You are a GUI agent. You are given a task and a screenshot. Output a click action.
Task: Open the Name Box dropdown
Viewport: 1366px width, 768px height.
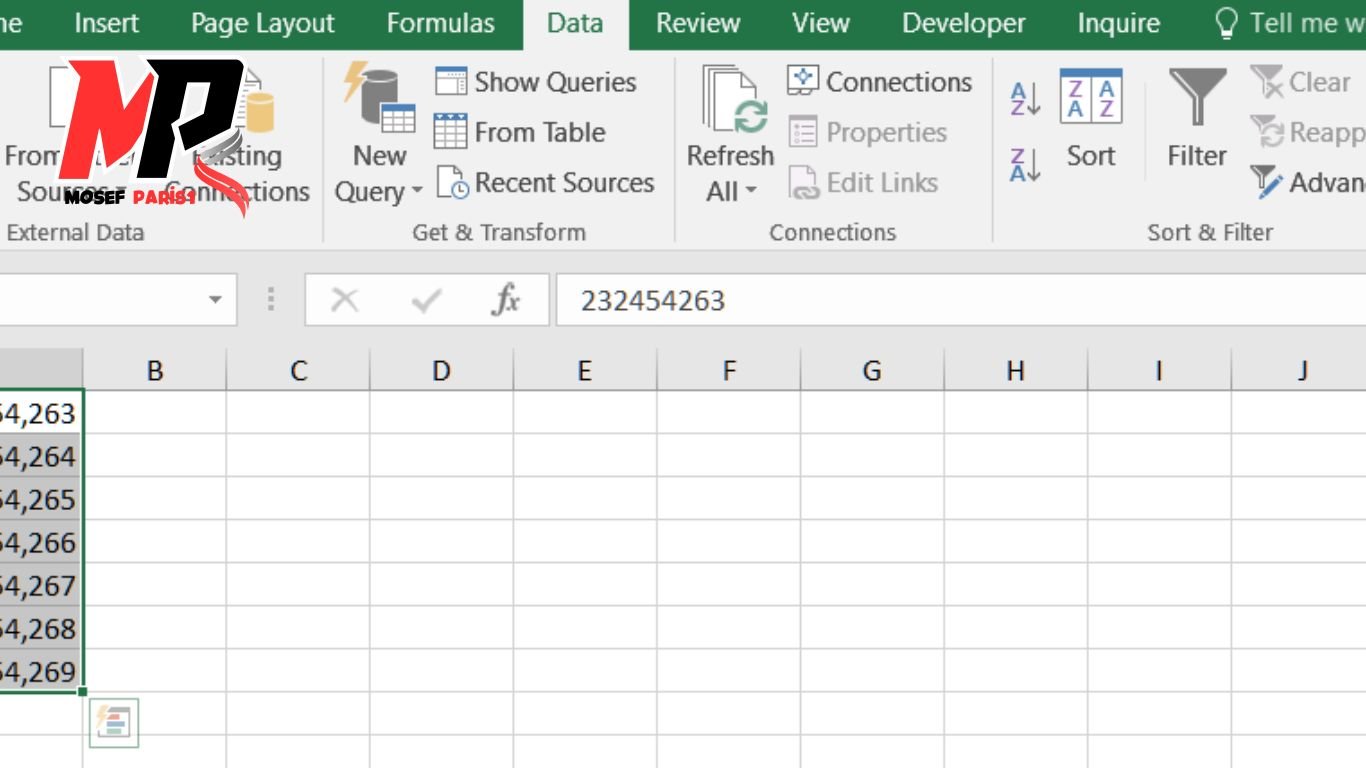click(215, 299)
